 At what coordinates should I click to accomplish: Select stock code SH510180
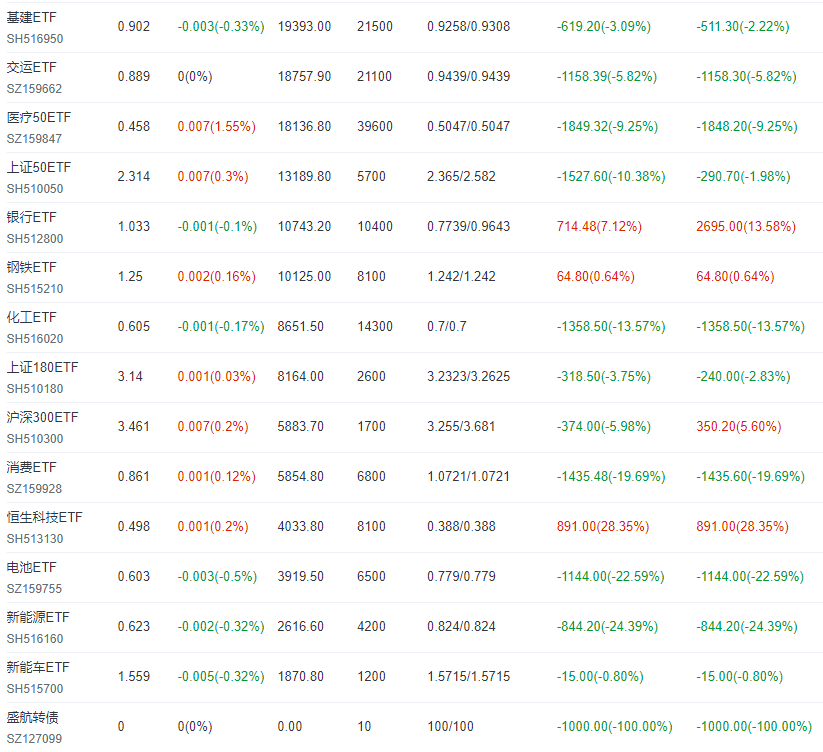pyautogui.click(x=35, y=389)
